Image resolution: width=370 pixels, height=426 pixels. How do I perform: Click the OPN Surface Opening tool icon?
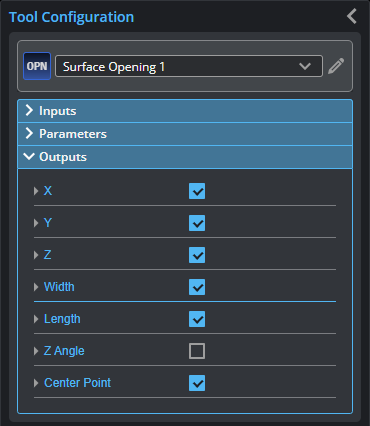[x=37, y=66]
